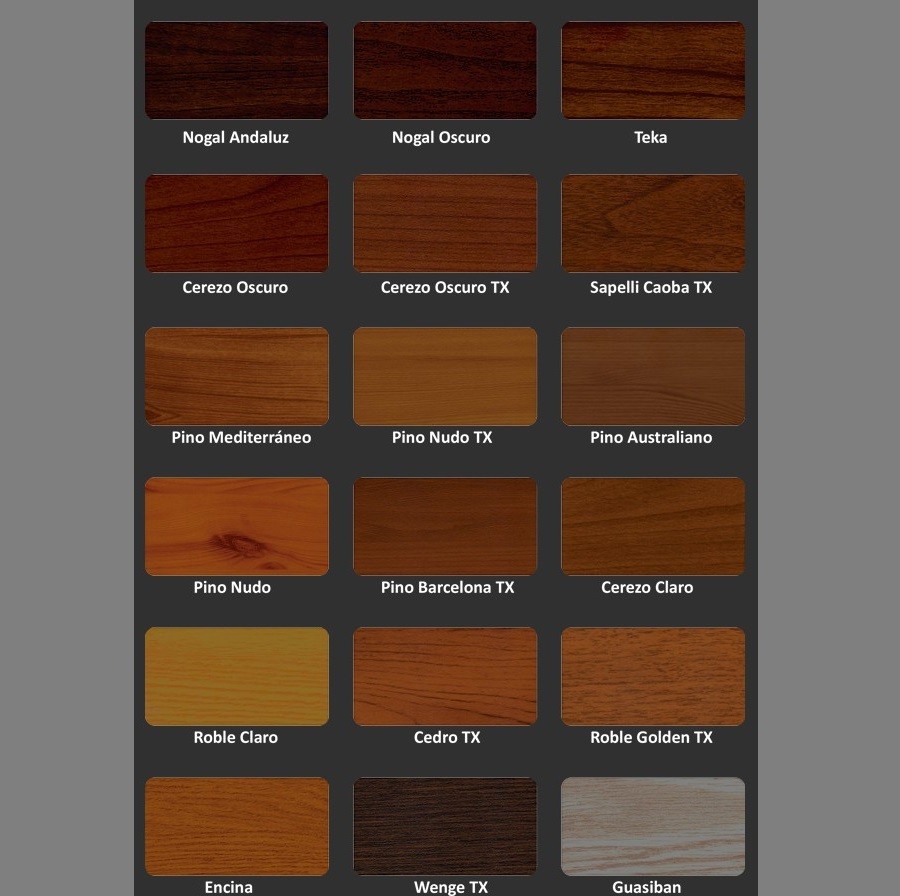Select the yellow Roble Claro swatch
This screenshot has width=900, height=896.
pyautogui.click(x=236, y=676)
